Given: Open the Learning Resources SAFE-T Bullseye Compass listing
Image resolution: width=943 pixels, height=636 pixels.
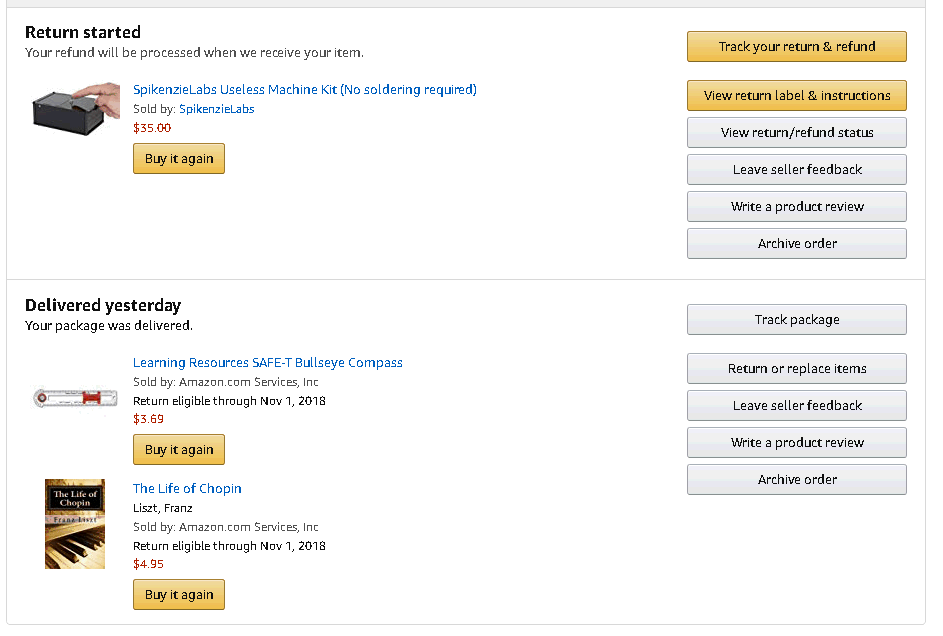Looking at the screenshot, I should coord(267,362).
